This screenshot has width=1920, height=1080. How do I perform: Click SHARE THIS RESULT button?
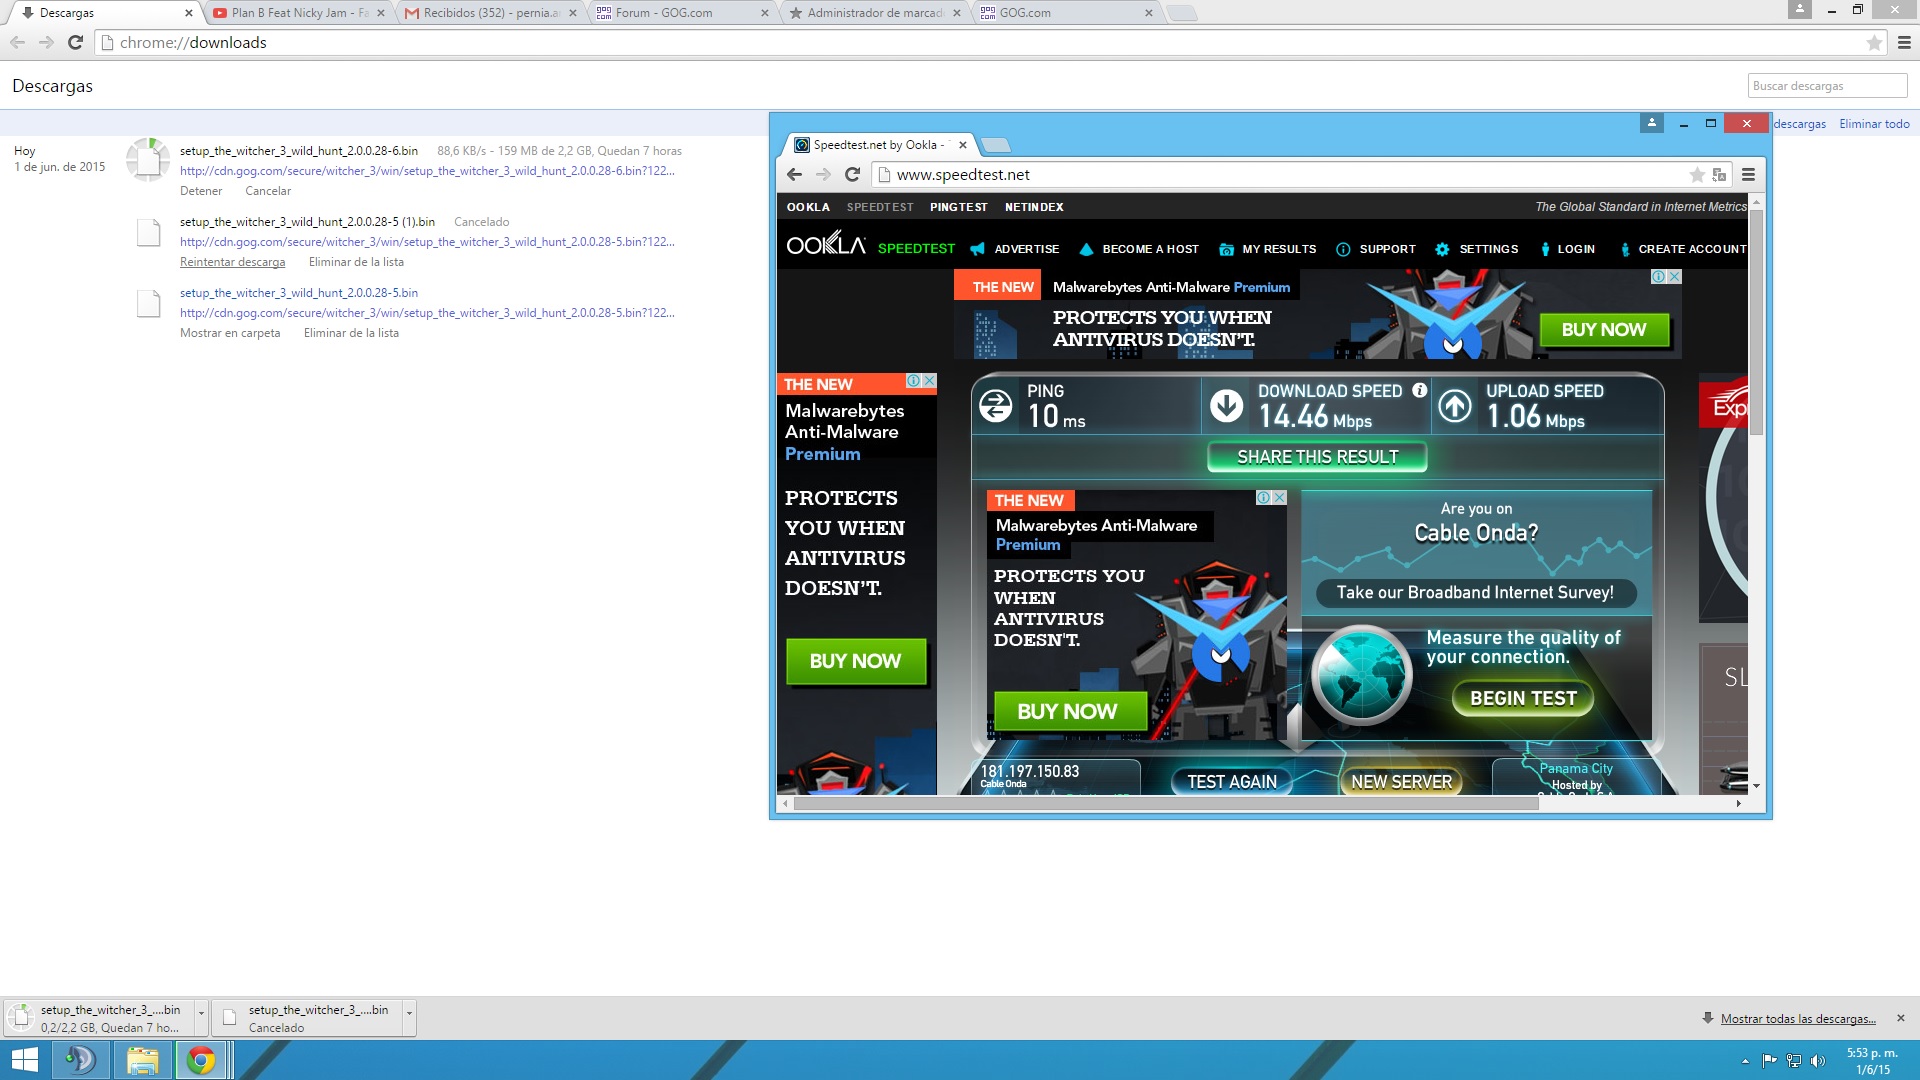pos(1317,457)
